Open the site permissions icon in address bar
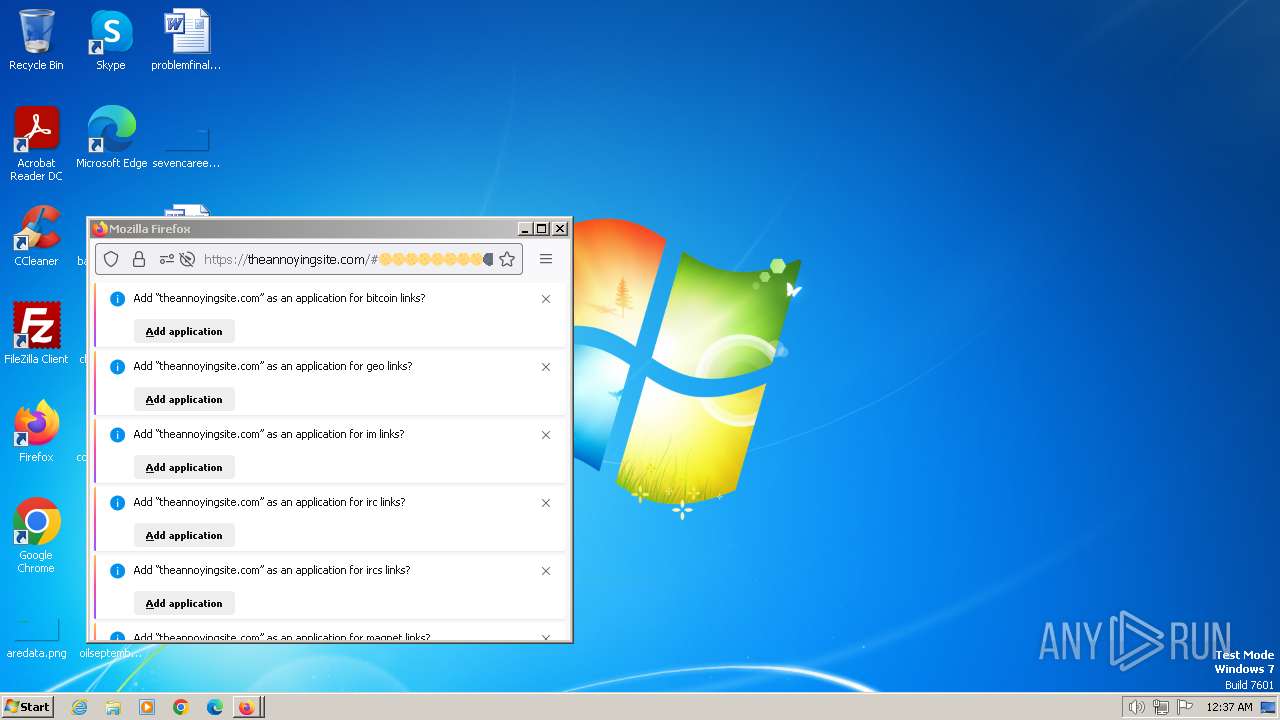 tap(167, 259)
